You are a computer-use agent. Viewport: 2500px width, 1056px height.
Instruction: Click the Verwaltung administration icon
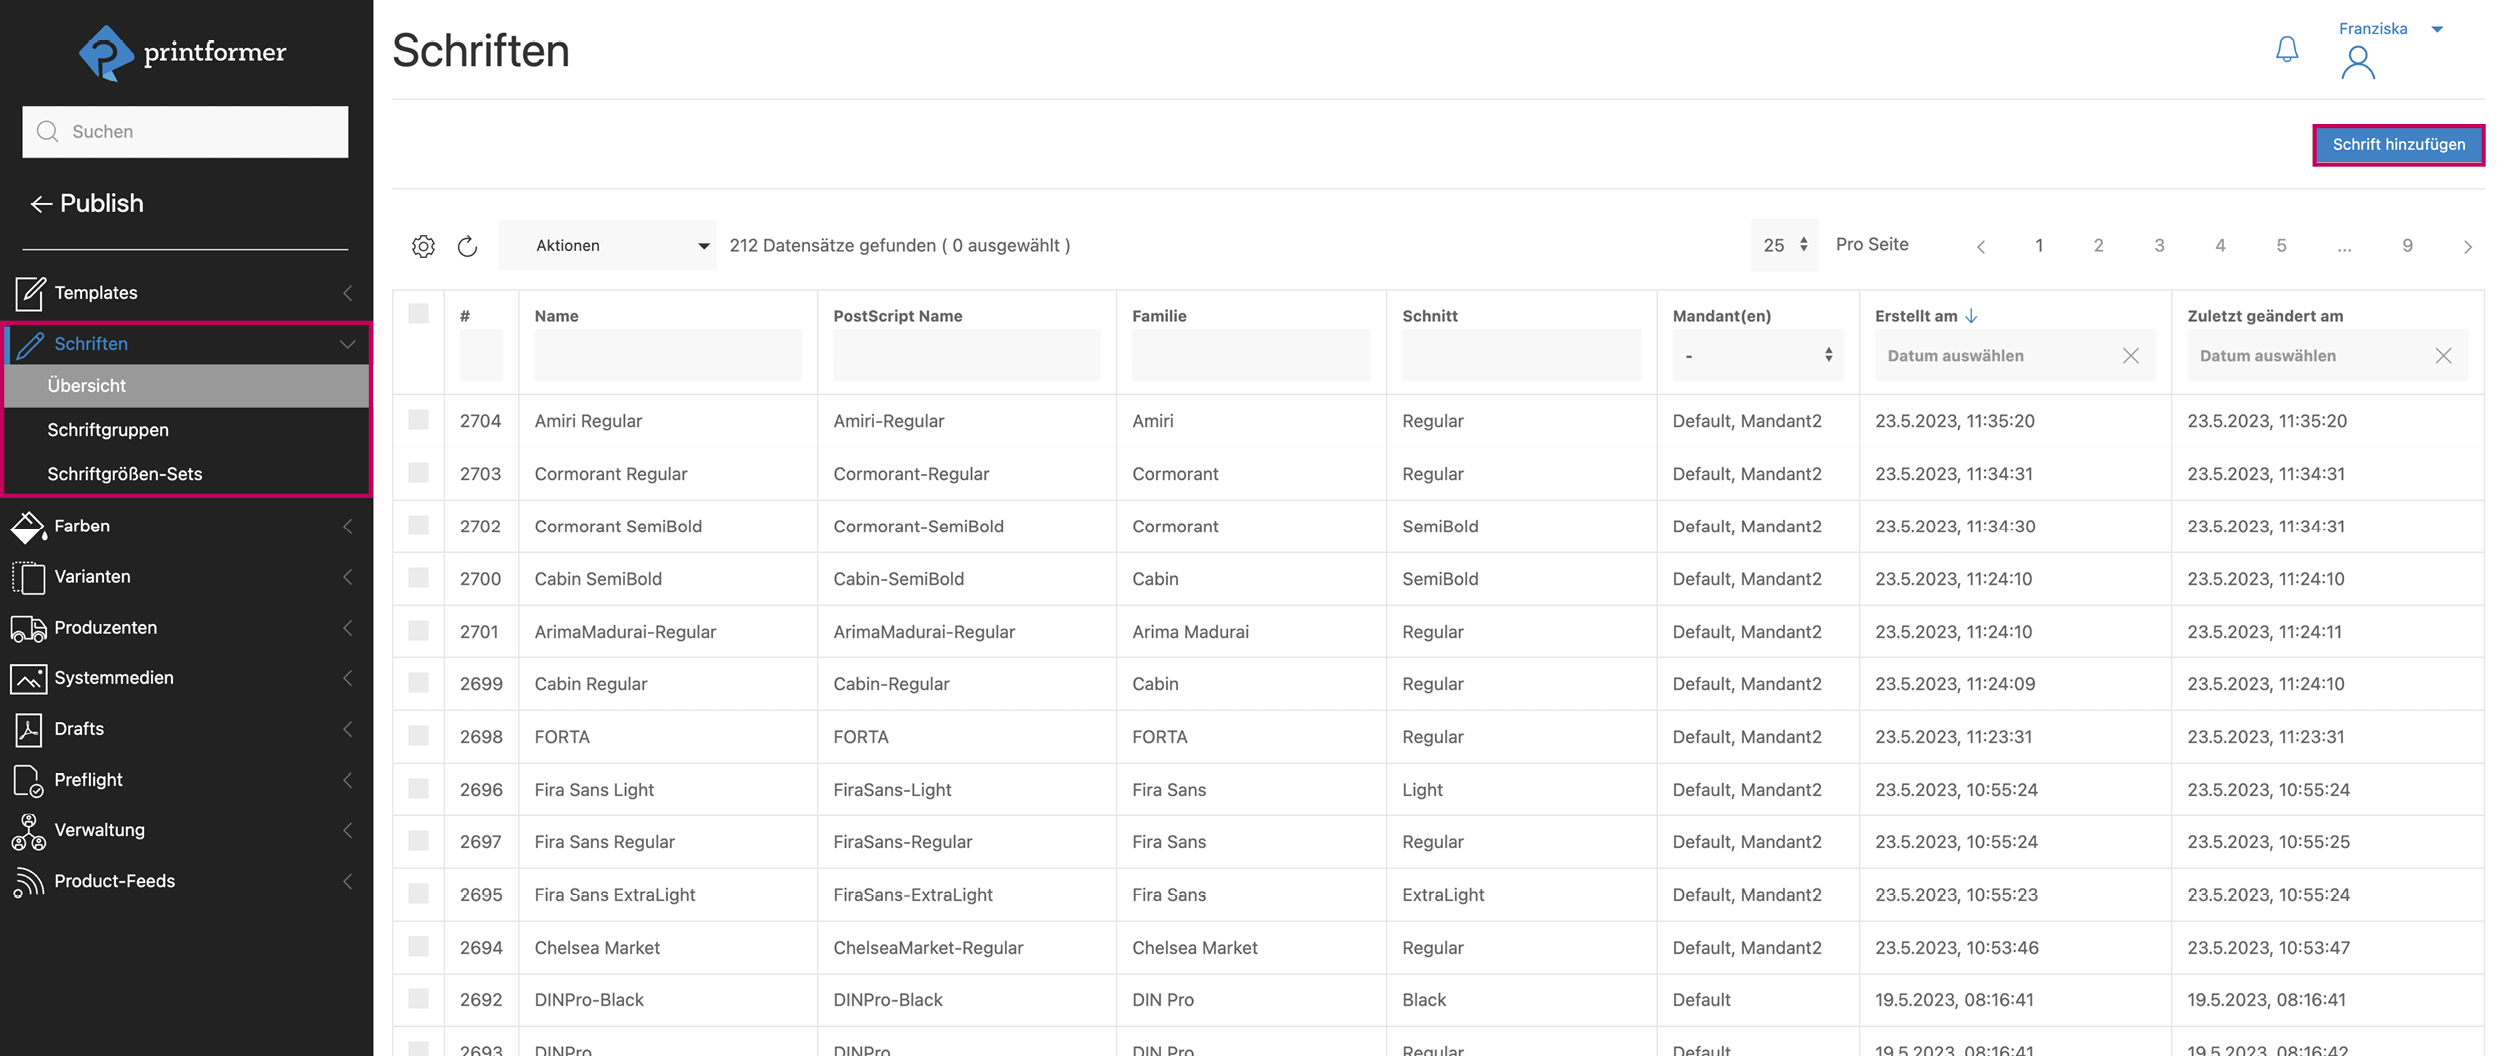point(28,830)
